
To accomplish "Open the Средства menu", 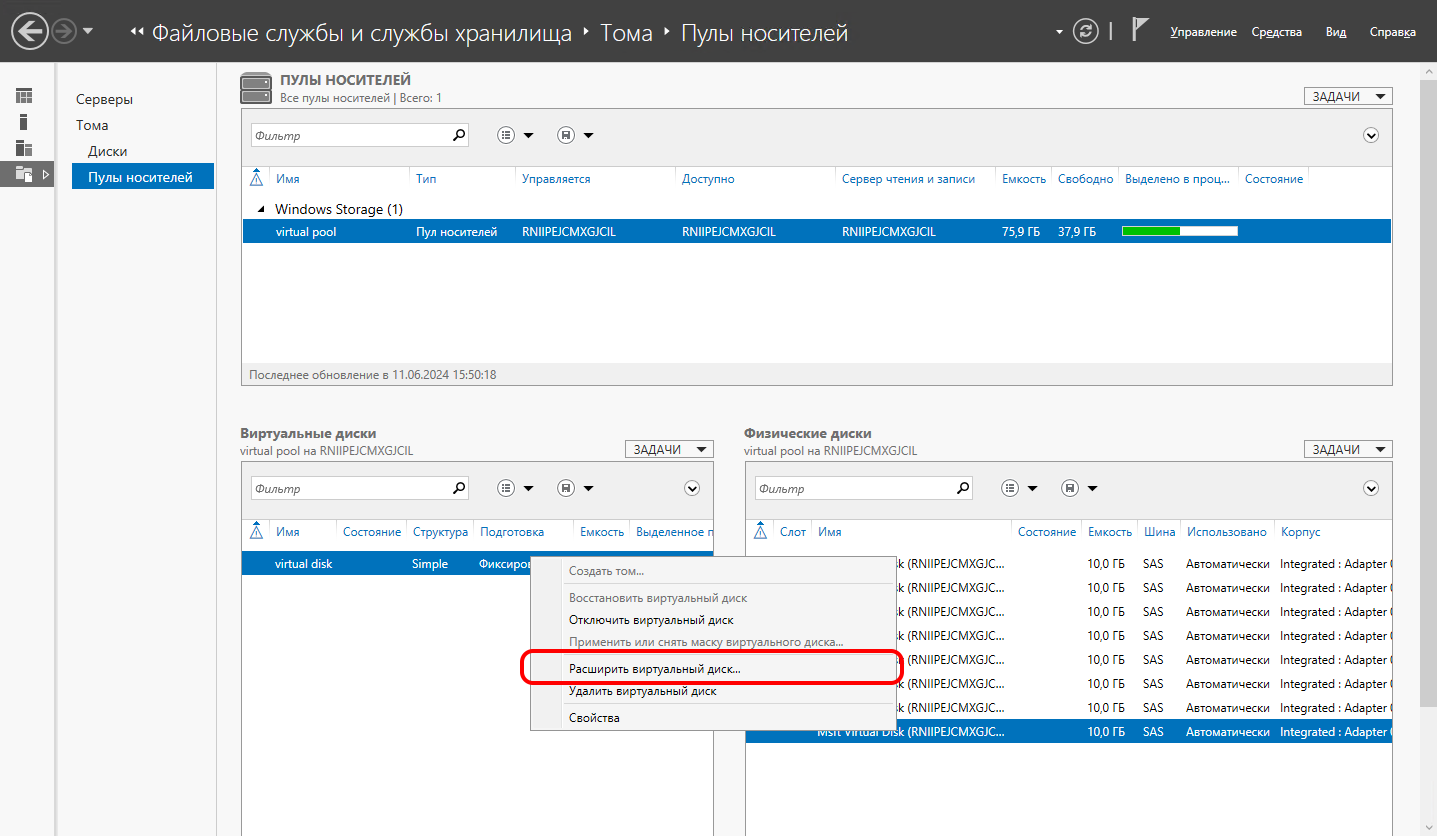I will point(1276,32).
